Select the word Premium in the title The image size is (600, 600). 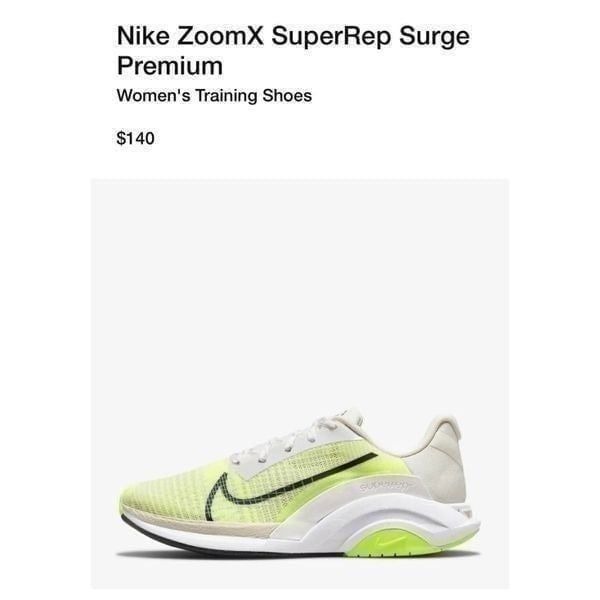coord(170,66)
